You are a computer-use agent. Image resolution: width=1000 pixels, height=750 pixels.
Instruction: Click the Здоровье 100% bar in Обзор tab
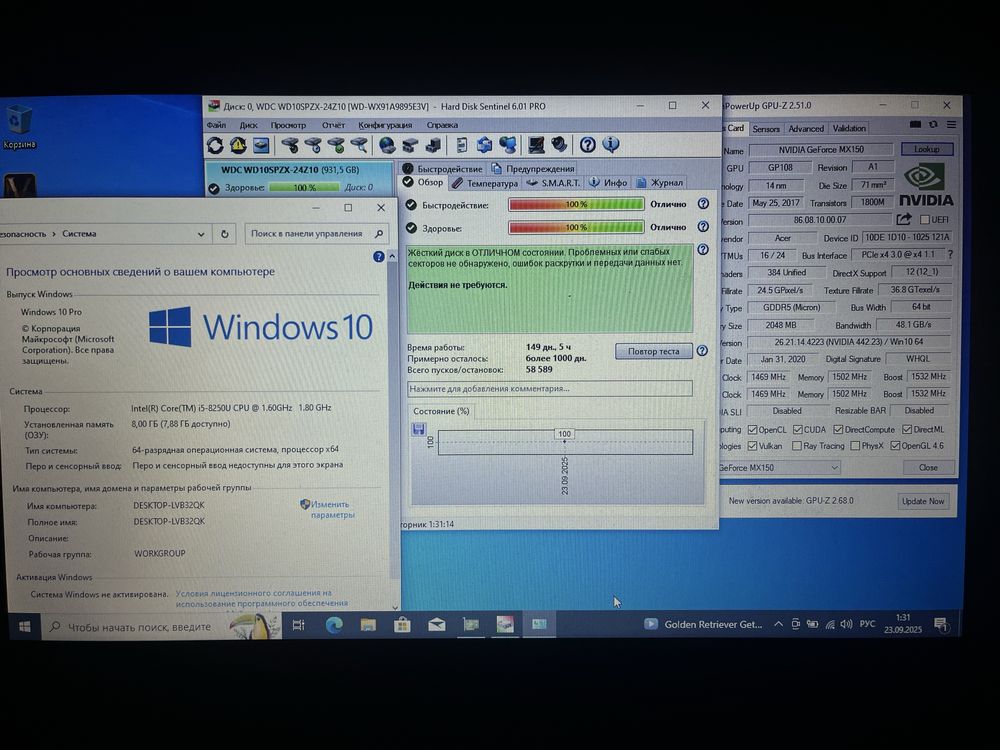[576, 227]
